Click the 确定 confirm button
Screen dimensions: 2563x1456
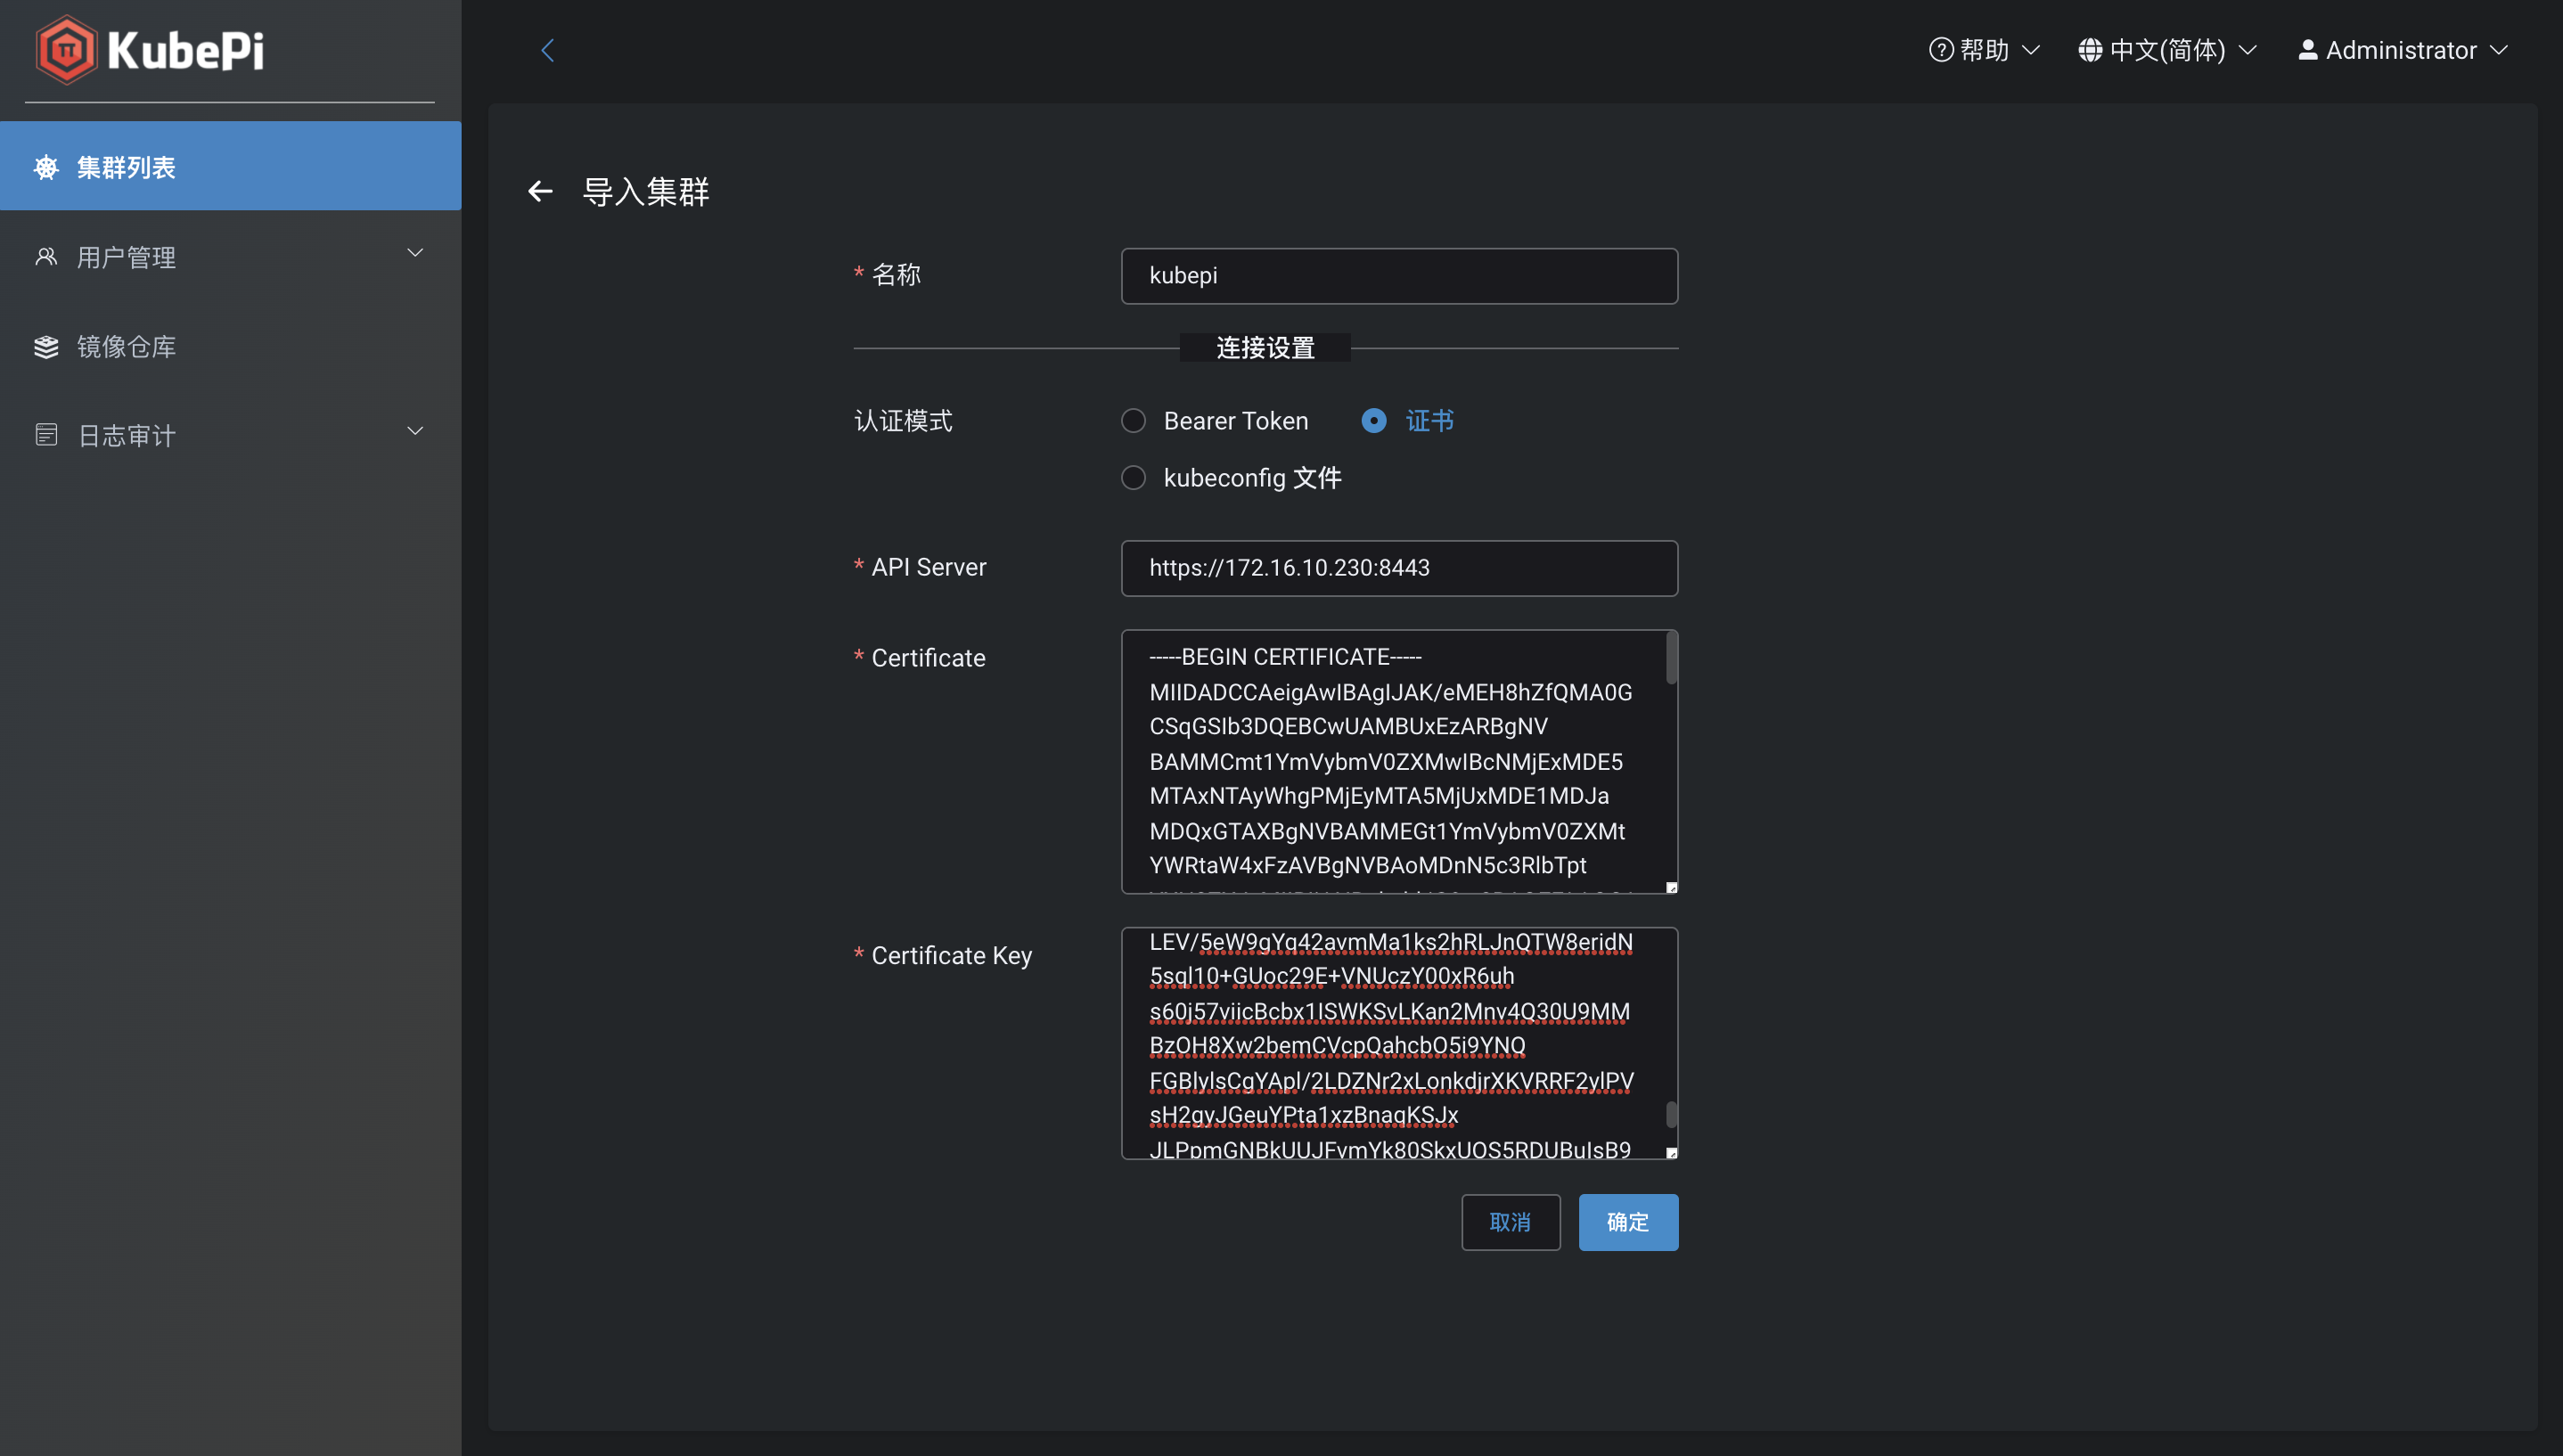pos(1627,1222)
